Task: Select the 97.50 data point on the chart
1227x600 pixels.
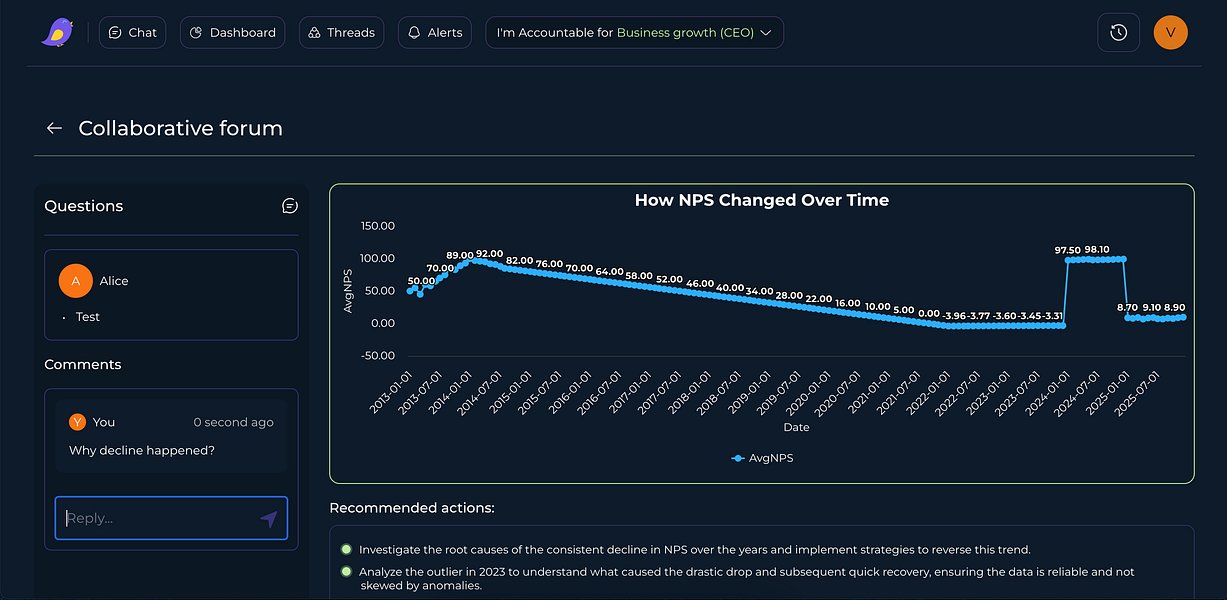Action: [x=1069, y=261]
